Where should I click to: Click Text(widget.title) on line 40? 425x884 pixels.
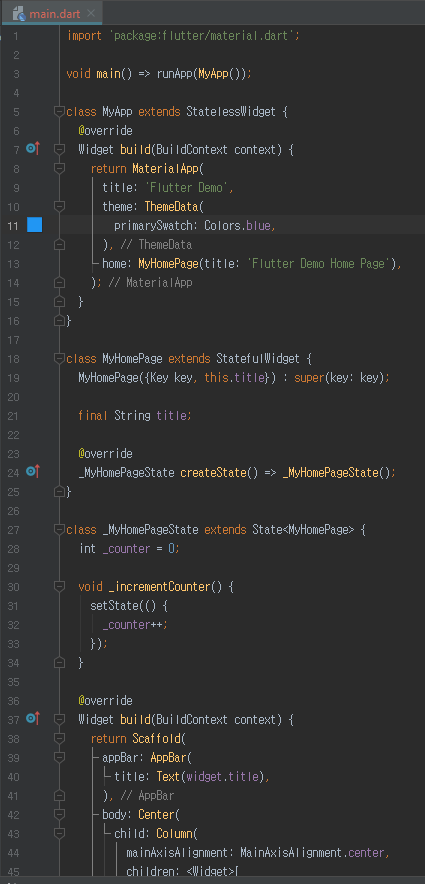click(210, 776)
